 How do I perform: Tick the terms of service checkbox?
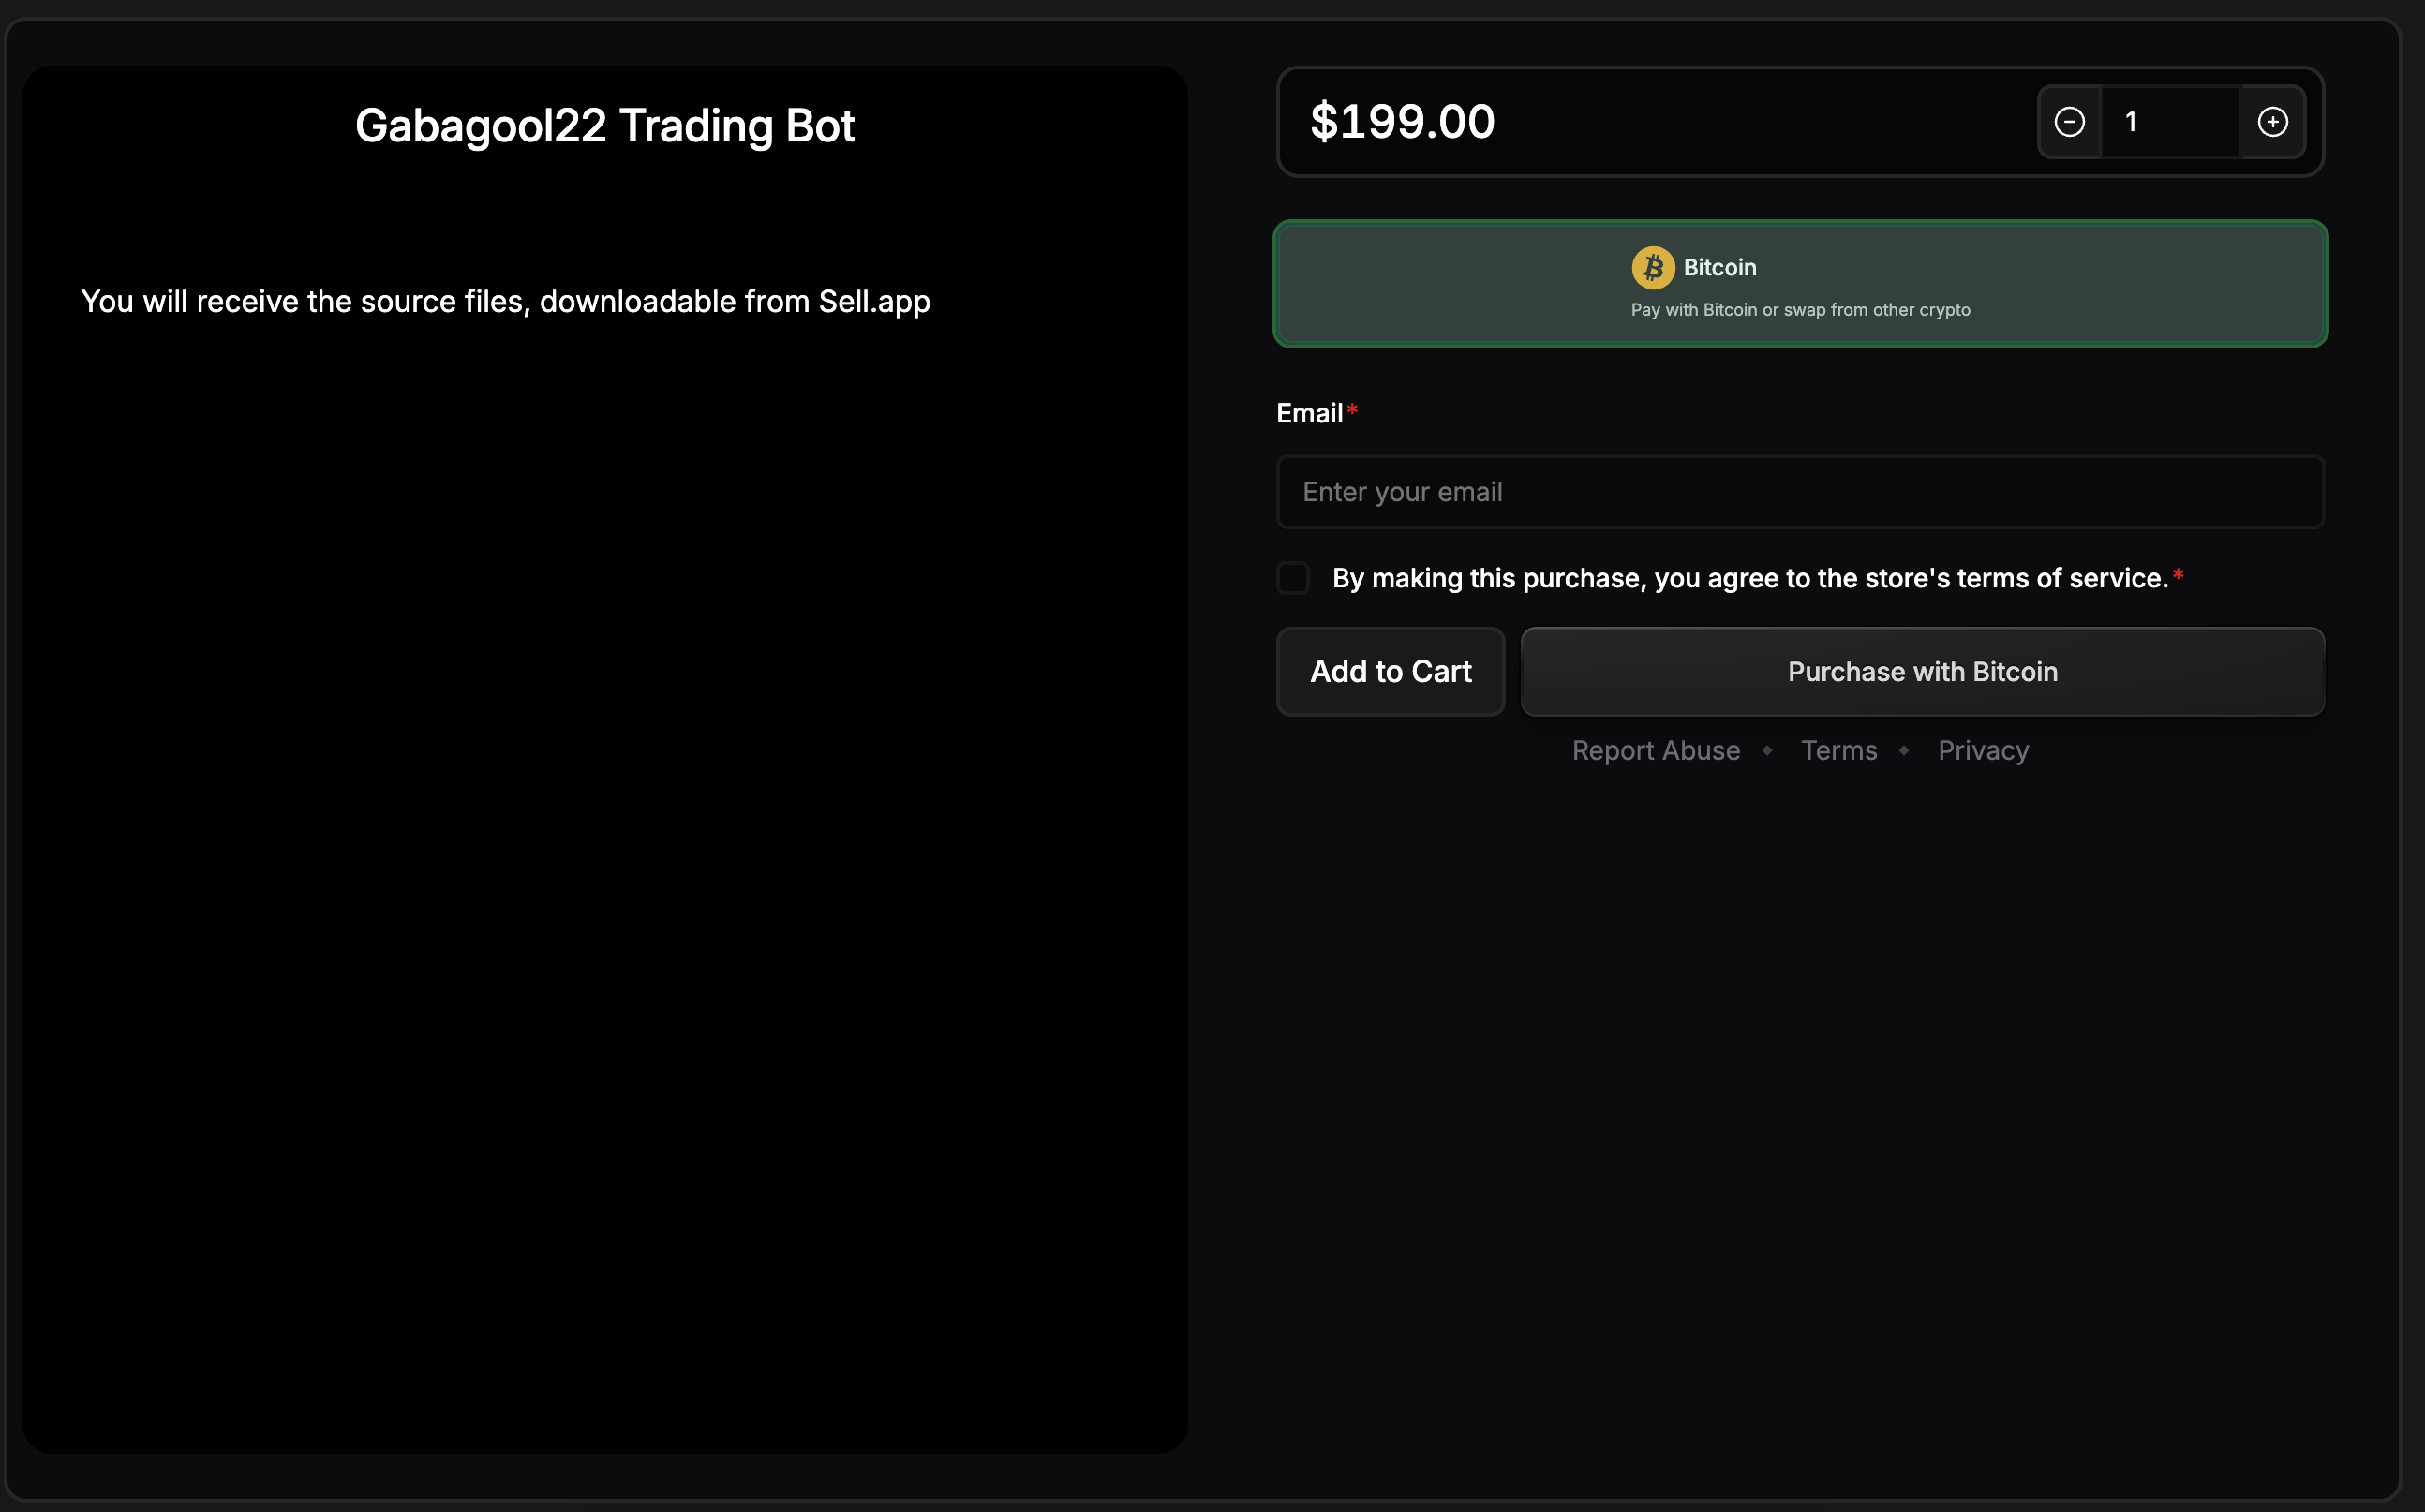click(1293, 578)
